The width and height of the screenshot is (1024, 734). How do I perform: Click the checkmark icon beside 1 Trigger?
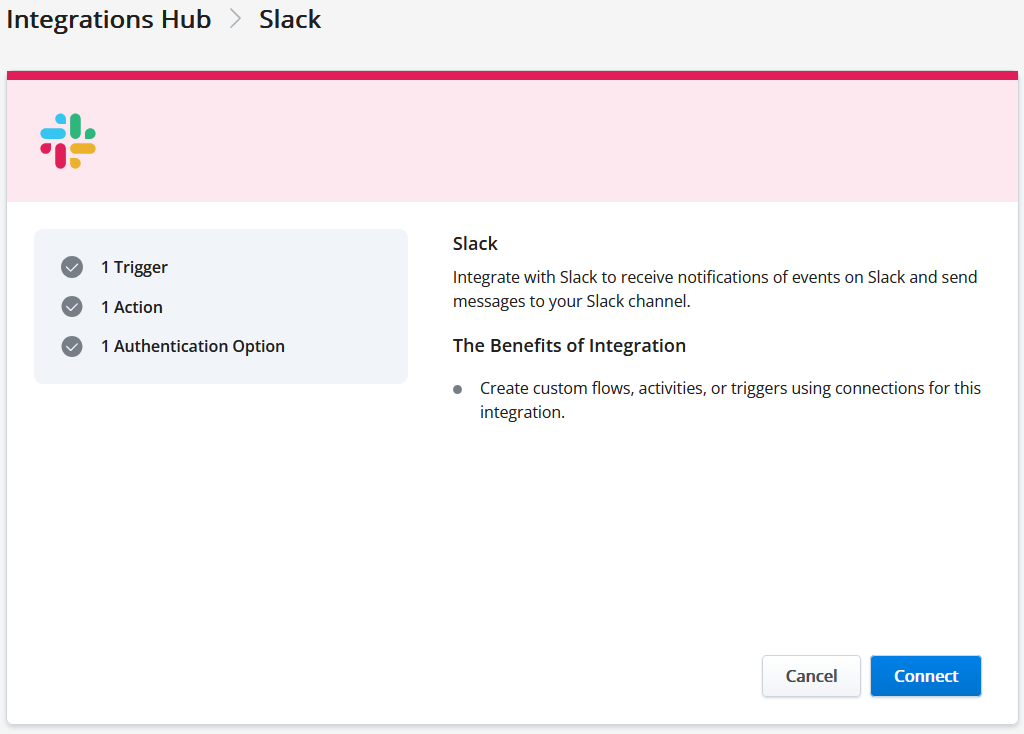point(71,267)
